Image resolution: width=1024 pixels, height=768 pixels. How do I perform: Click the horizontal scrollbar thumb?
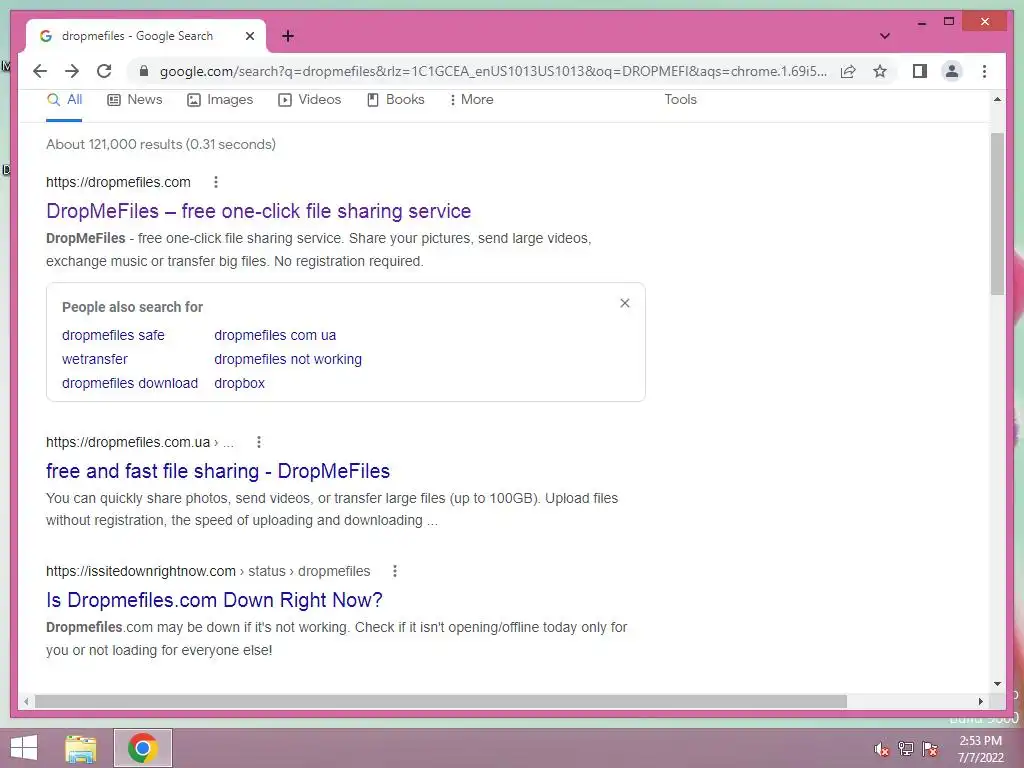coord(441,701)
